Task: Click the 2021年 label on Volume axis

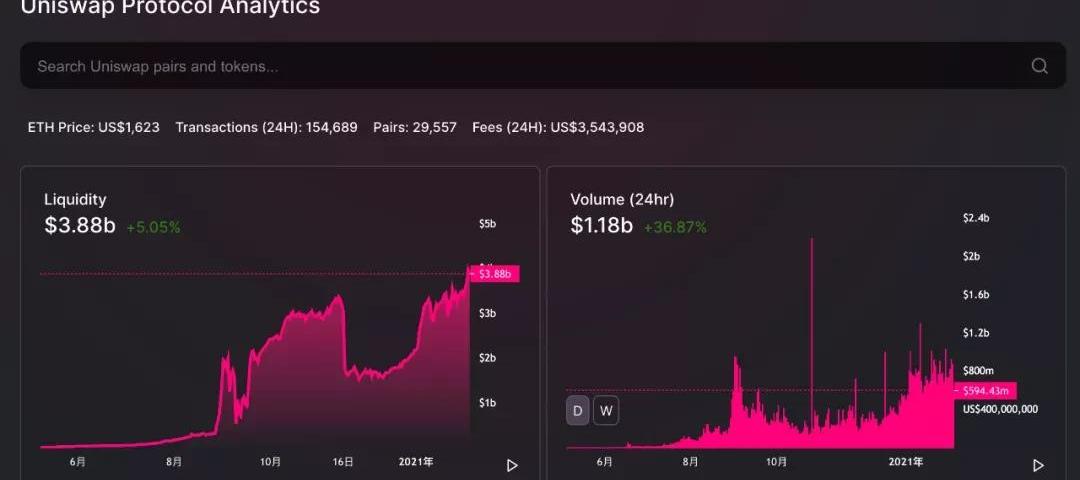Action: [905, 461]
